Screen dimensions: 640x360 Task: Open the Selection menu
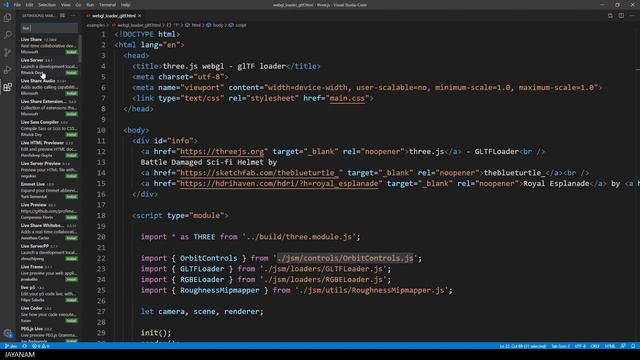47,5
